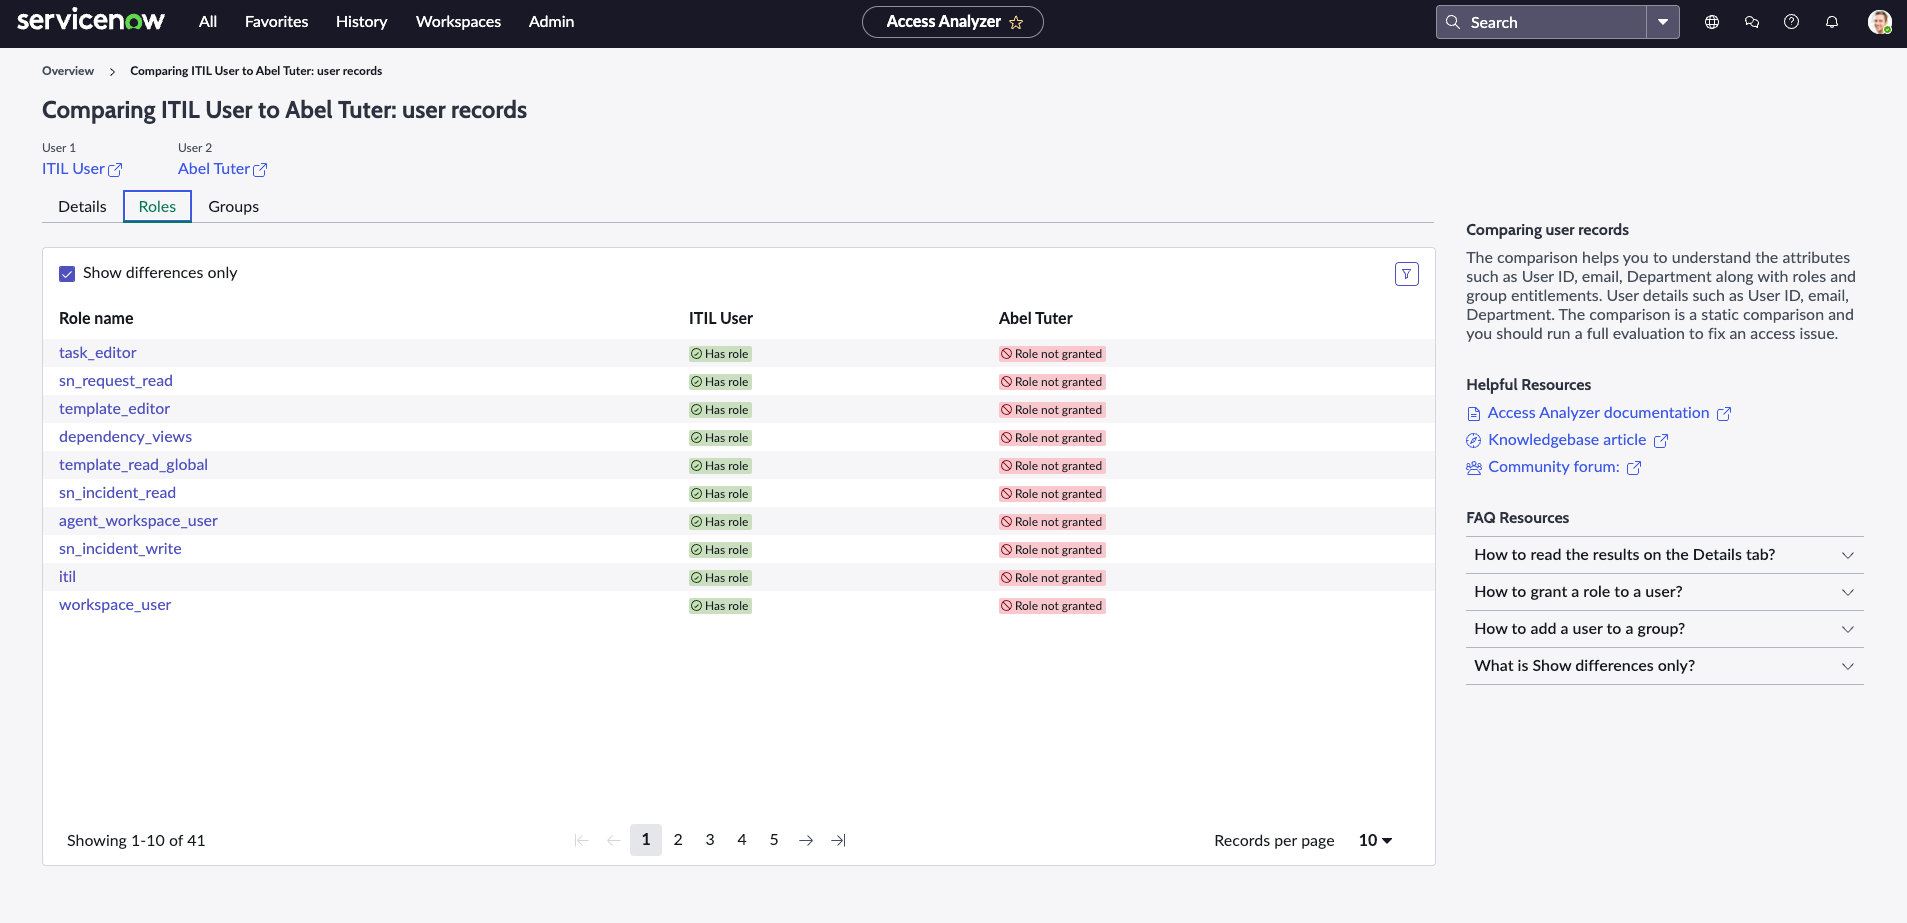Screen dimensions: 1907x923
Task: Open the sn_request_read role link
Action: 116,381
